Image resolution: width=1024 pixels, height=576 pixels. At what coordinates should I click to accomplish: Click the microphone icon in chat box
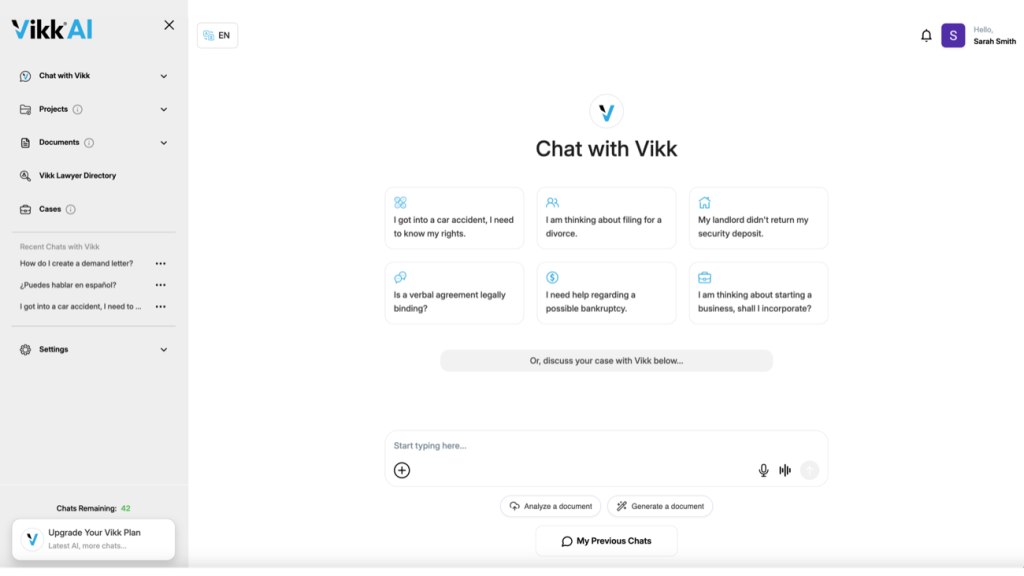(x=763, y=470)
